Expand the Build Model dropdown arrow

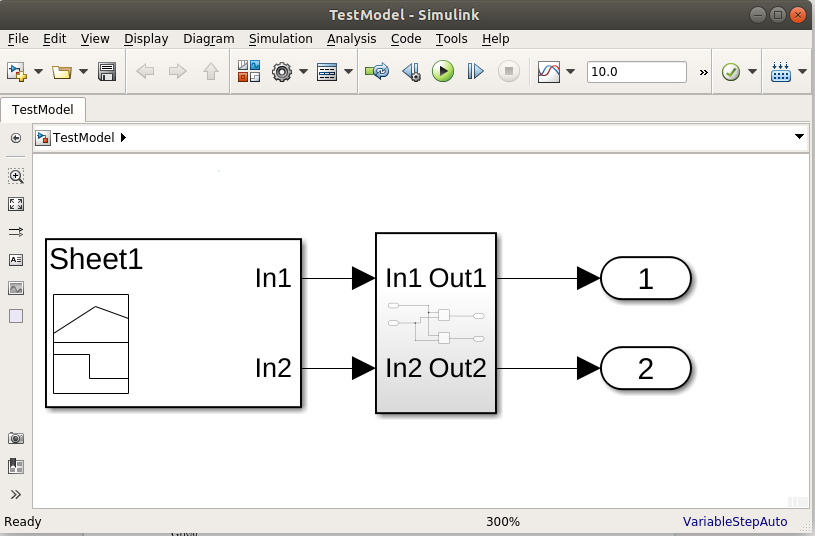point(803,72)
